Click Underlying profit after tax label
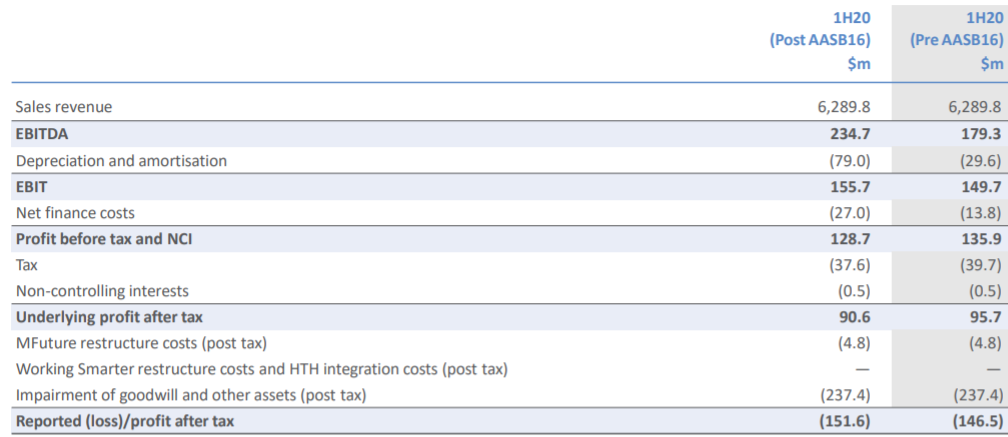Viewport: 1008px width, 437px height. pyautogui.click(x=109, y=317)
